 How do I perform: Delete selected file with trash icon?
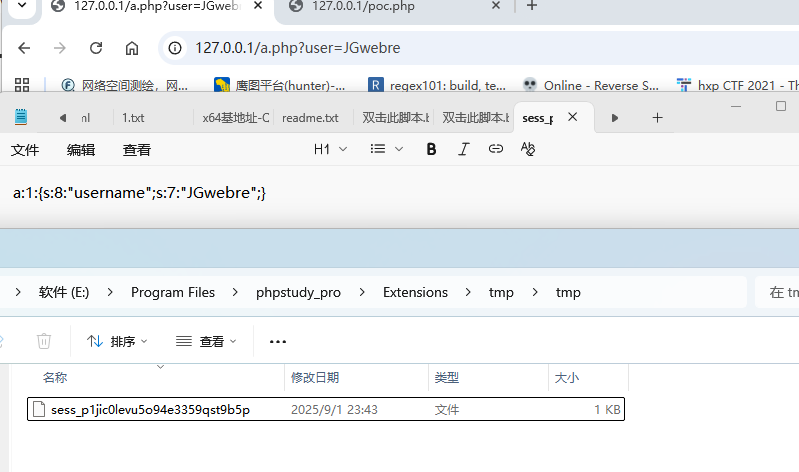coord(44,340)
